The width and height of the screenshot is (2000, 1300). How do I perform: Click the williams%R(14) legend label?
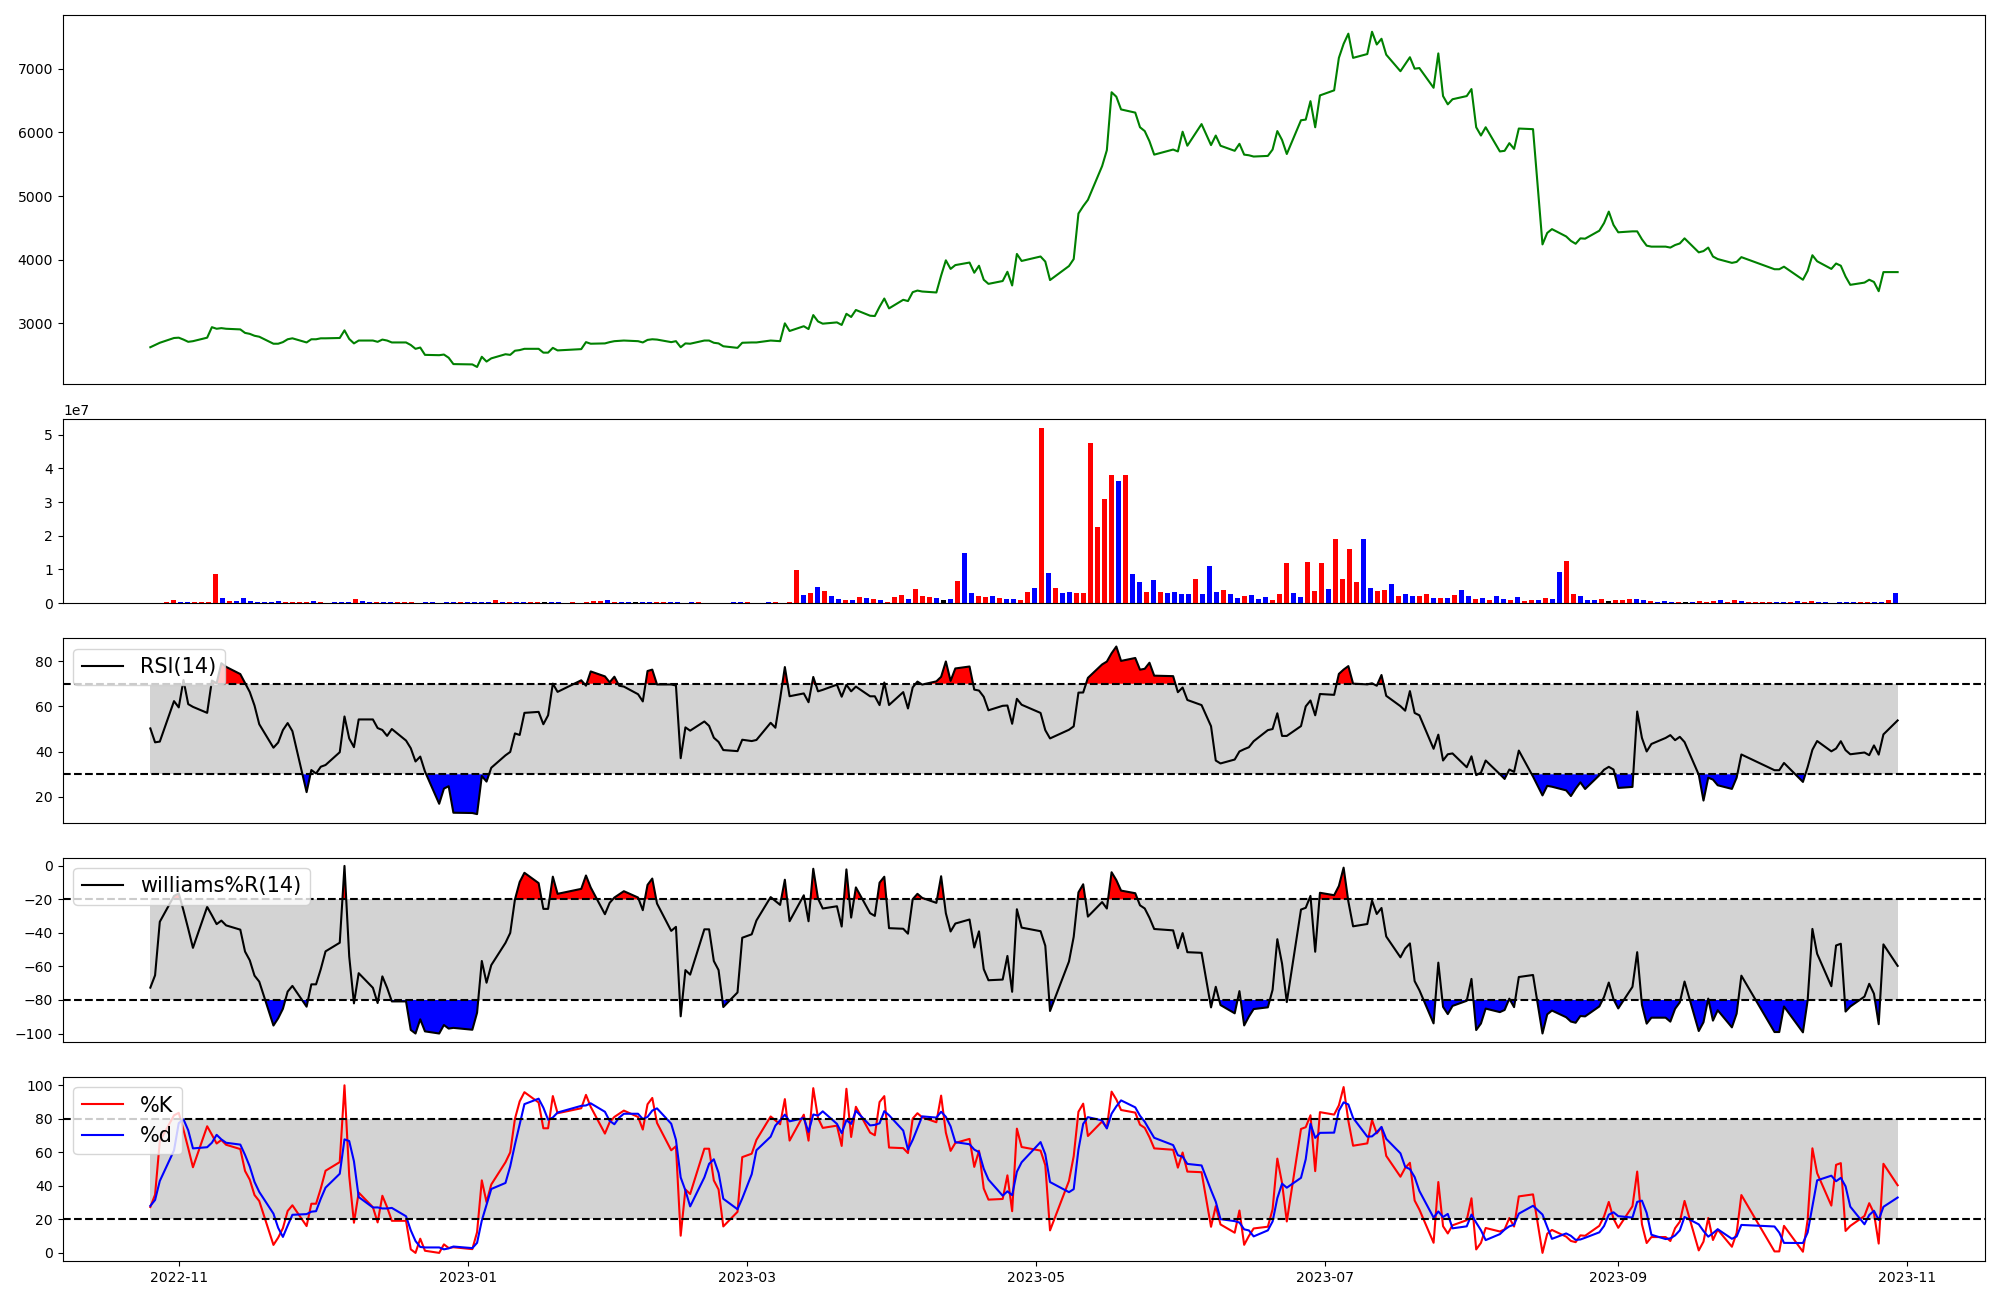[x=220, y=885]
